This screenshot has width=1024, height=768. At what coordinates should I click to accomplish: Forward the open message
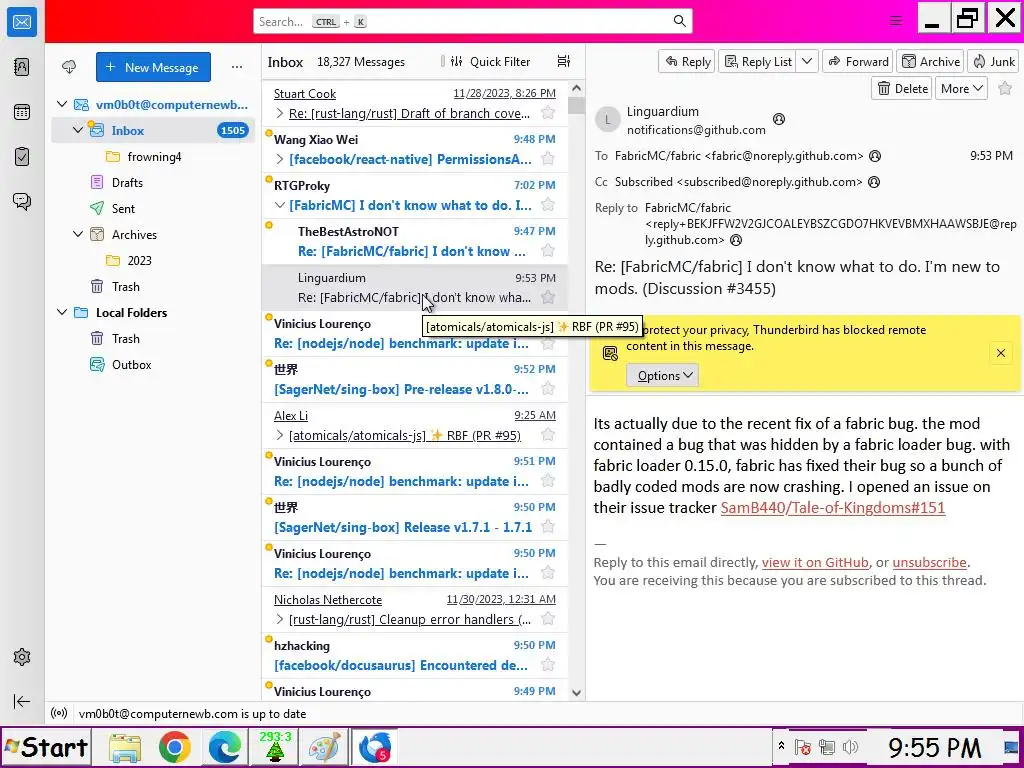[858, 61]
